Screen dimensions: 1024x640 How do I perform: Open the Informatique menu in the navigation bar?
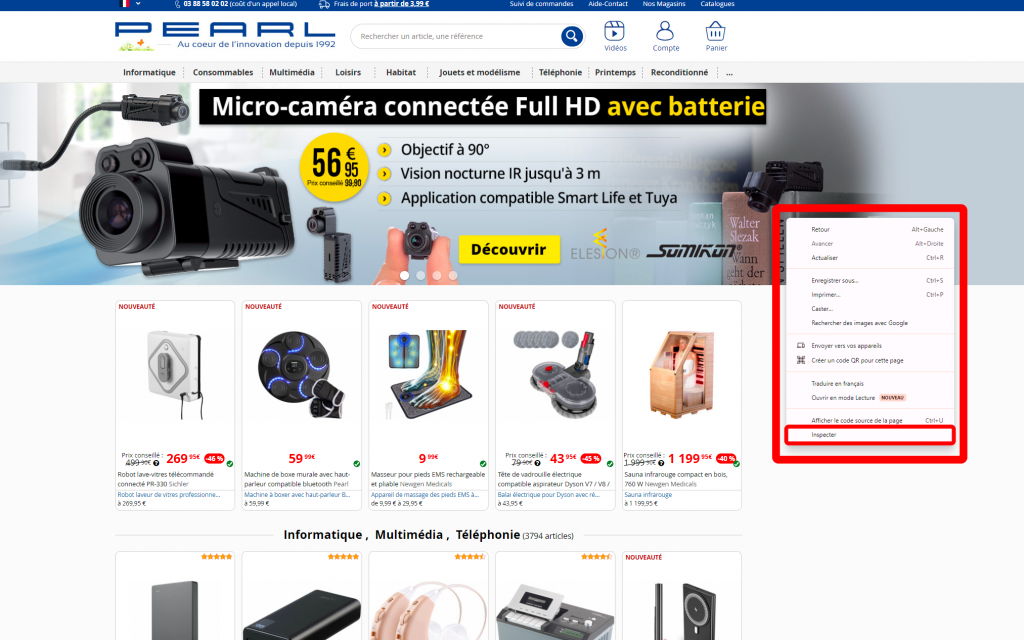point(149,72)
